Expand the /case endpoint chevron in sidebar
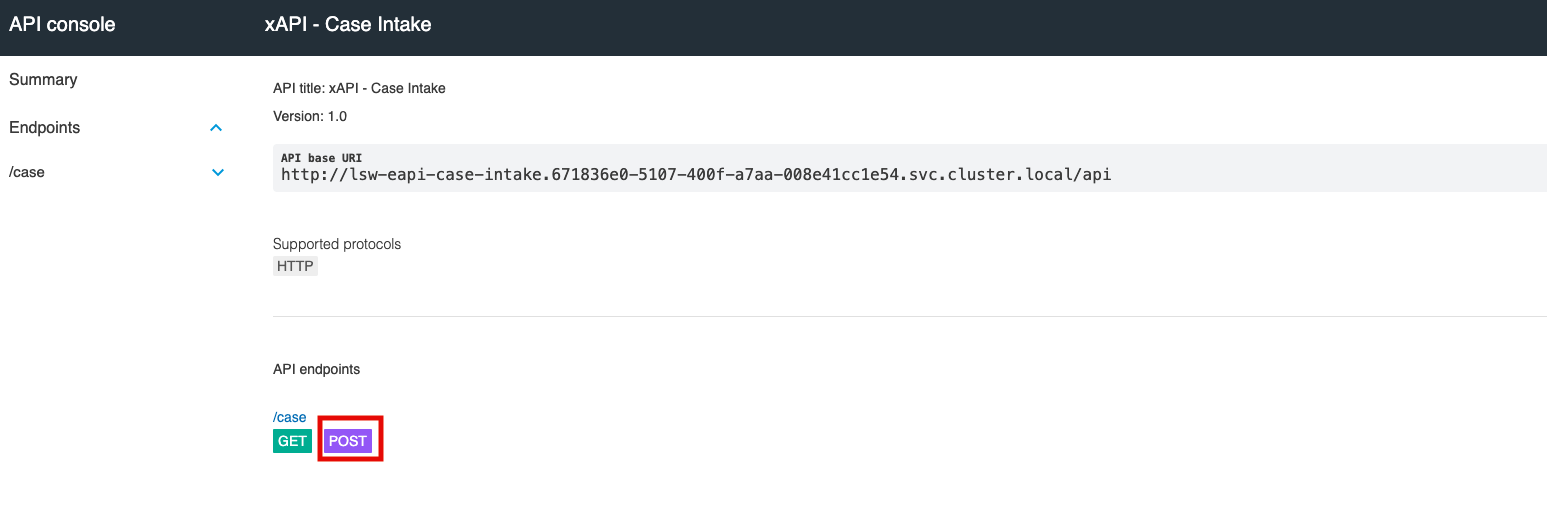The height and width of the screenshot is (514, 1547). [x=218, y=172]
